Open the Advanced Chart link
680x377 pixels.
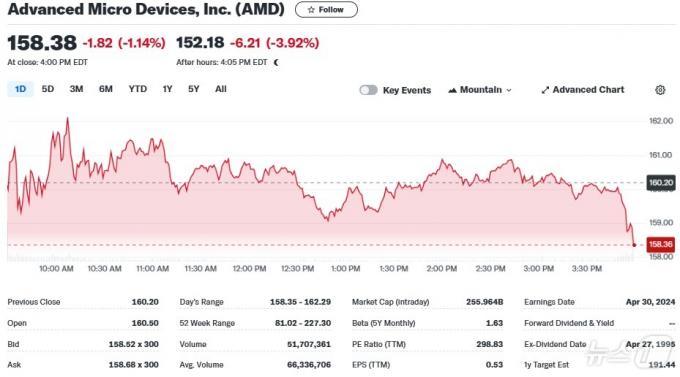click(582, 90)
